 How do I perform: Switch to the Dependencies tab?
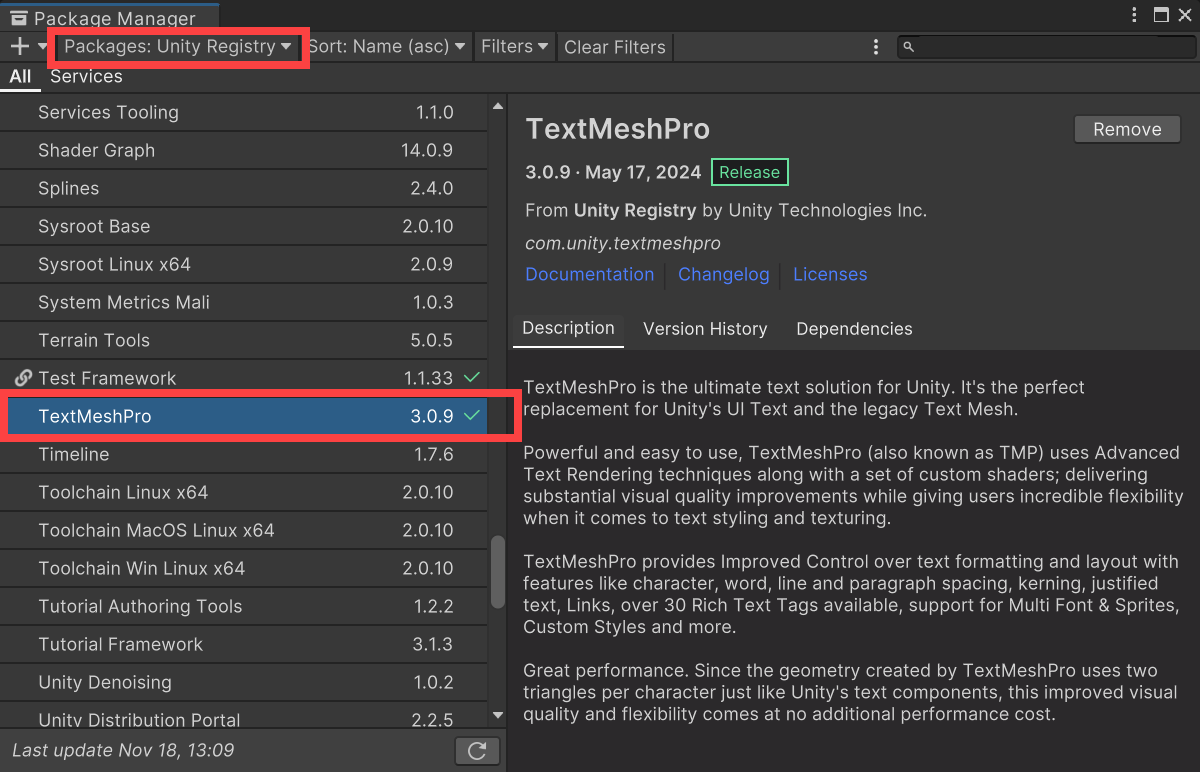pos(854,329)
